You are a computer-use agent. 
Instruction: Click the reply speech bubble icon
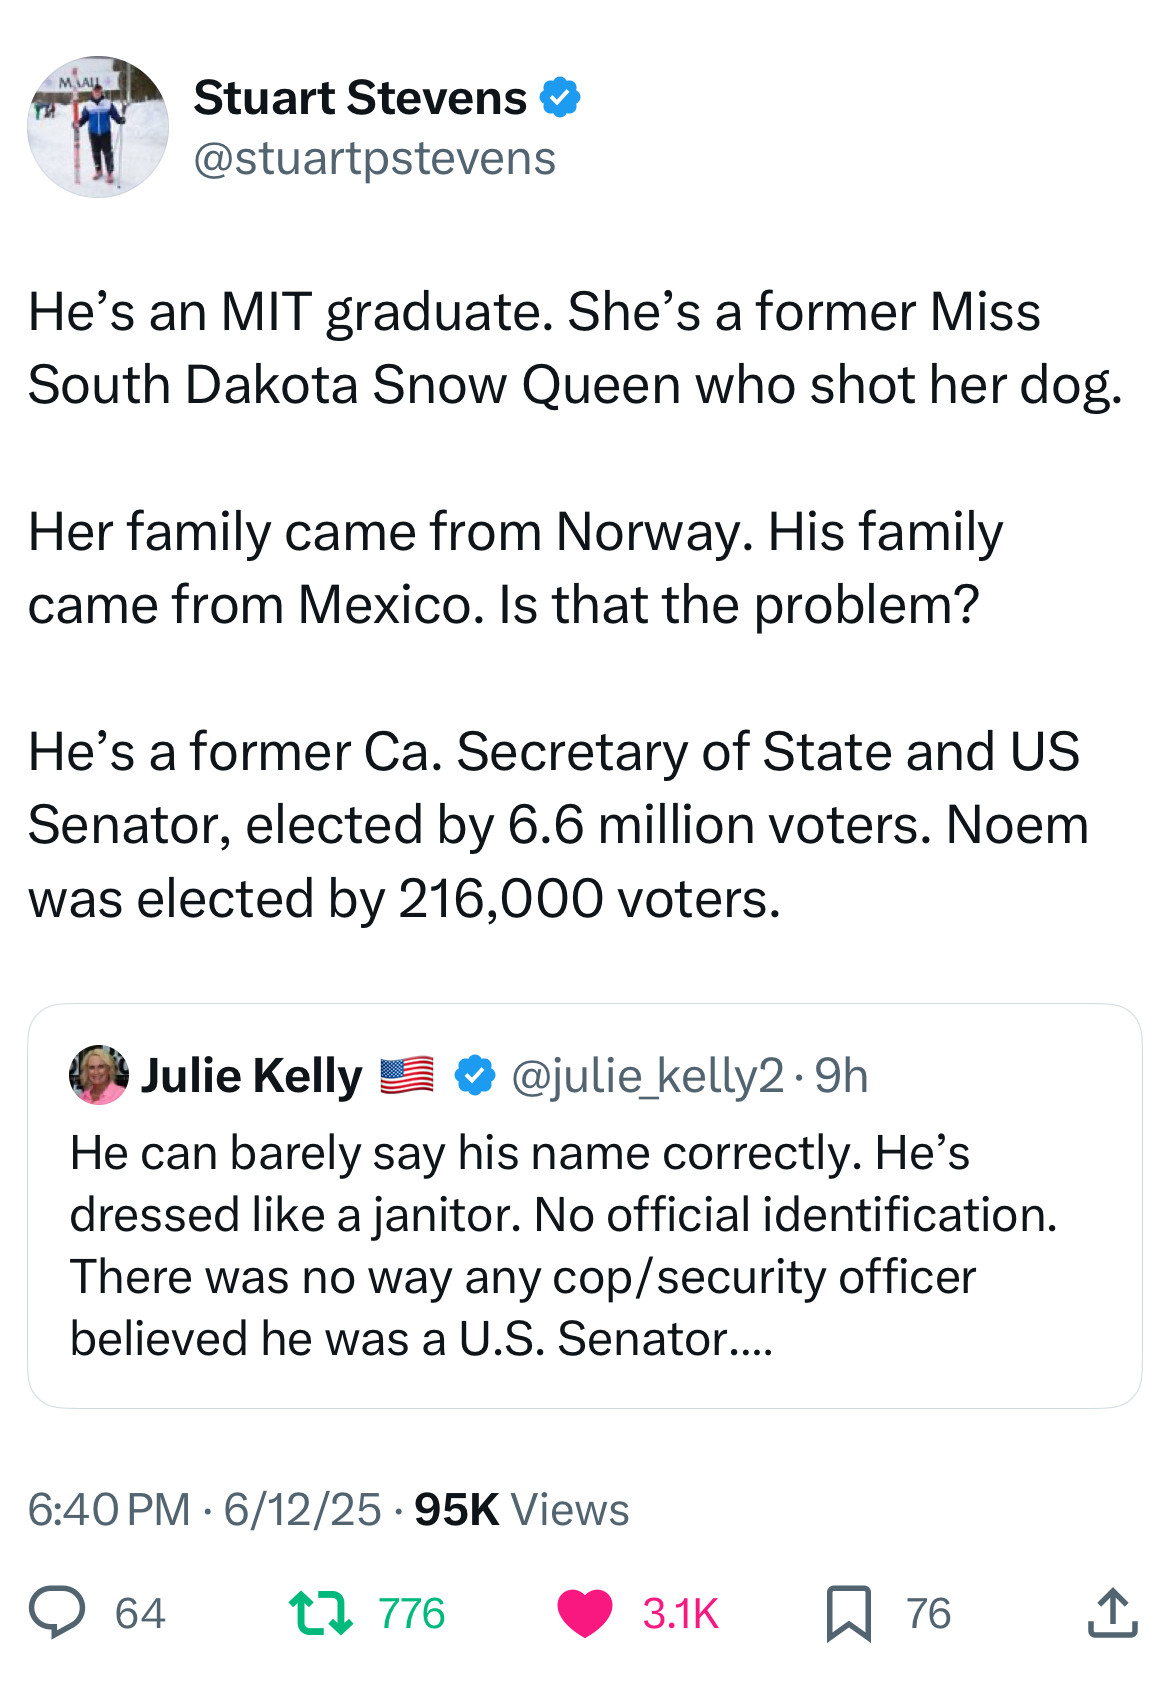click(57, 1612)
